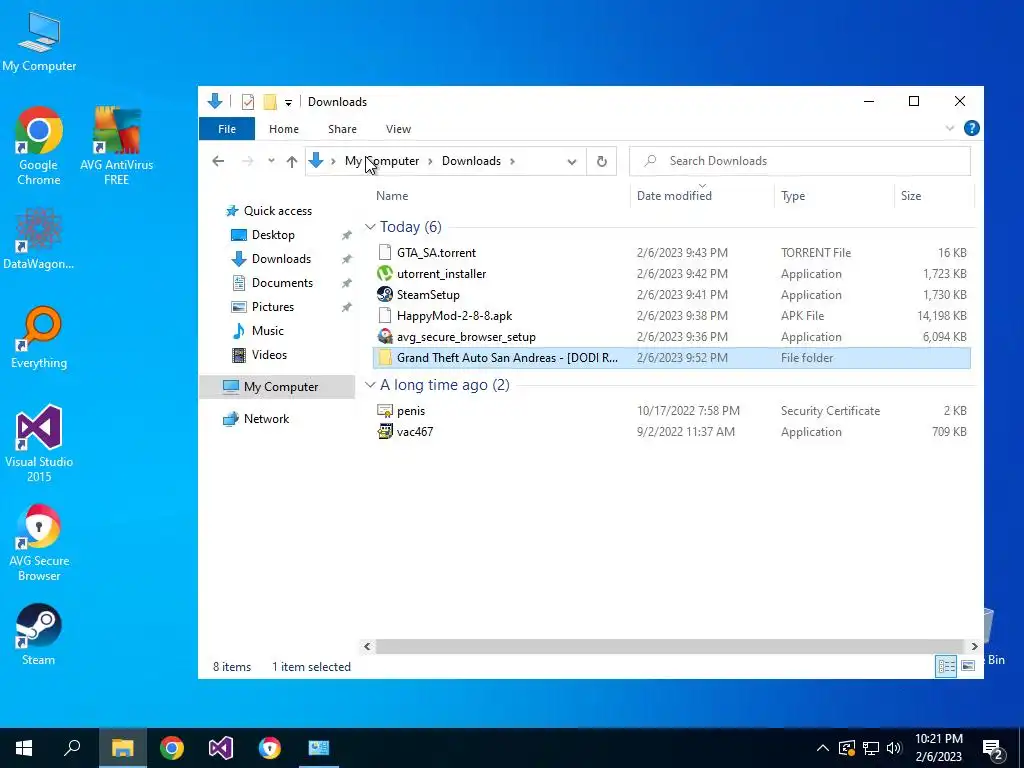
Task: Open AVG Secure Browser from the taskbar
Action: click(270, 748)
